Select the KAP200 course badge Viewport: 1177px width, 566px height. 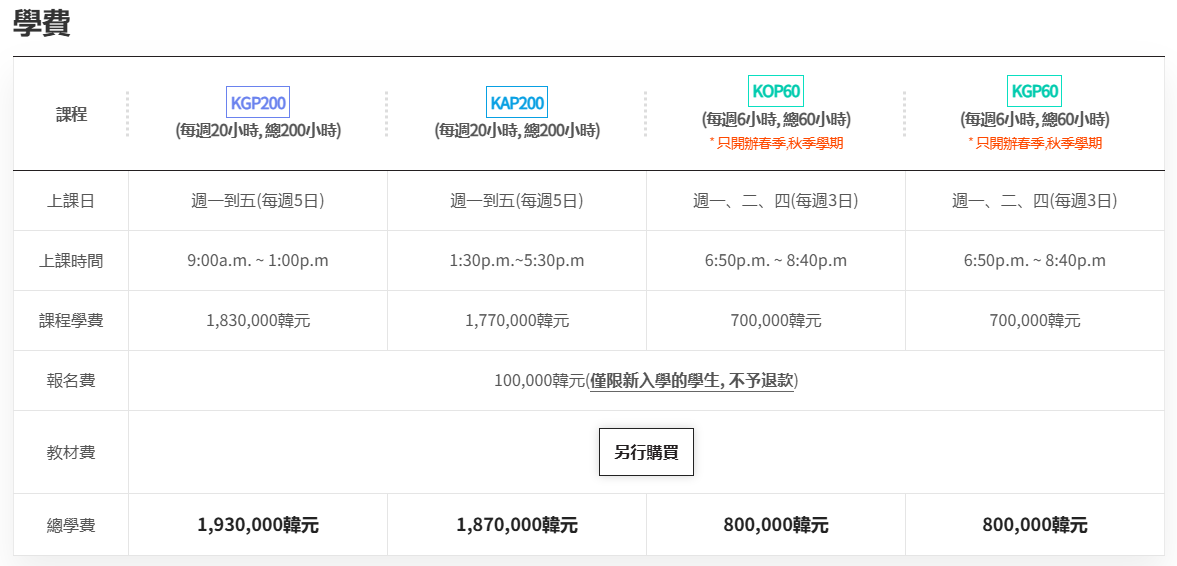click(516, 102)
